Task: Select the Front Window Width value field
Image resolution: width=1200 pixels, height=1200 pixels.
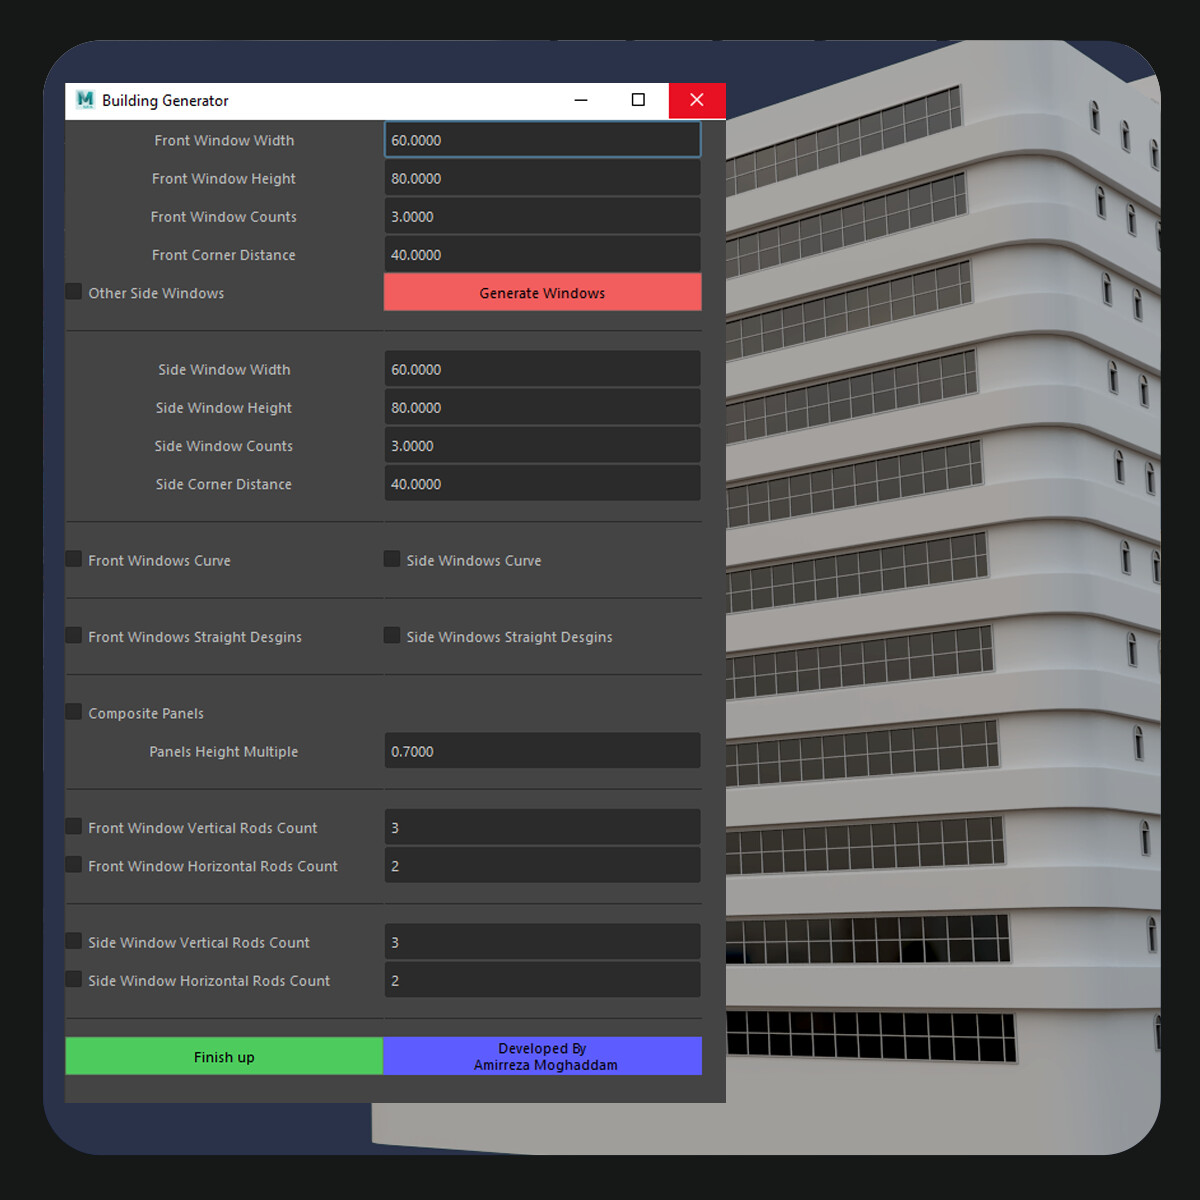Action: coord(541,139)
